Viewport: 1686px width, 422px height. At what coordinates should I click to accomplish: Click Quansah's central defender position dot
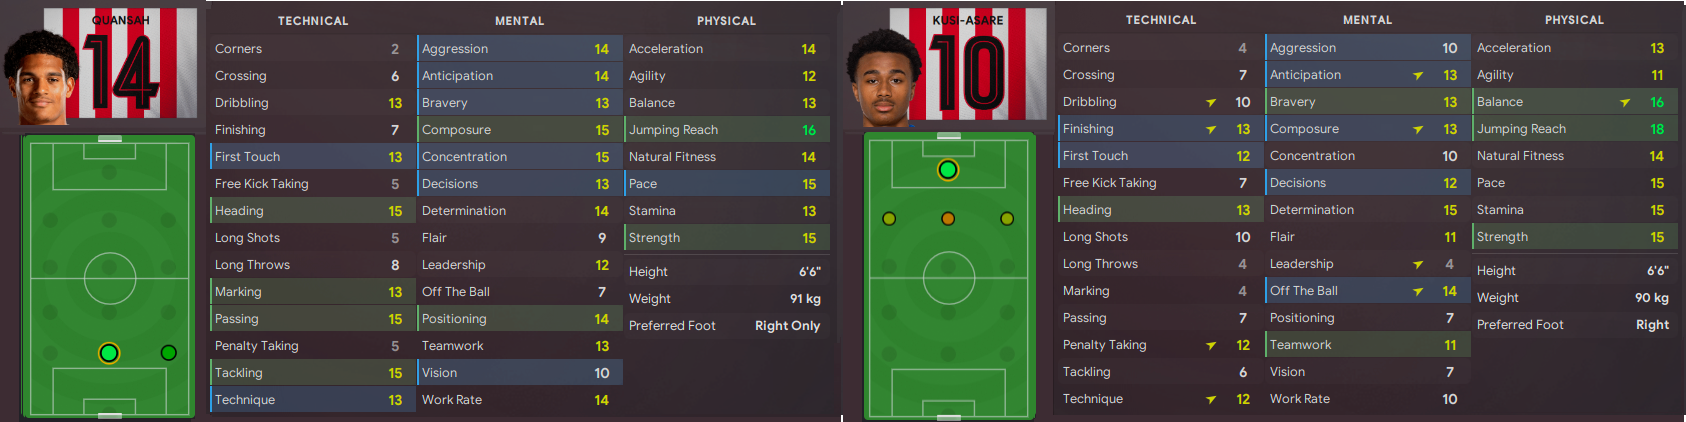[x=109, y=352]
